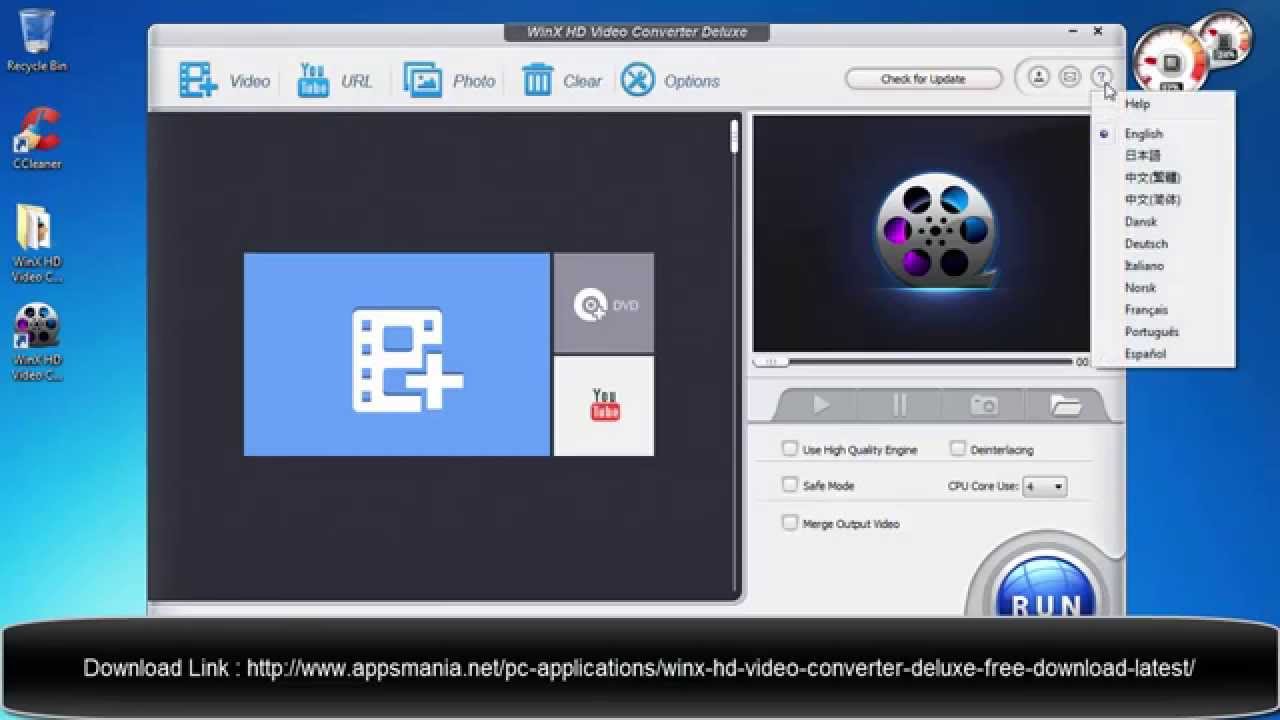Open Recycle Bin desktop icon

[x=37, y=41]
